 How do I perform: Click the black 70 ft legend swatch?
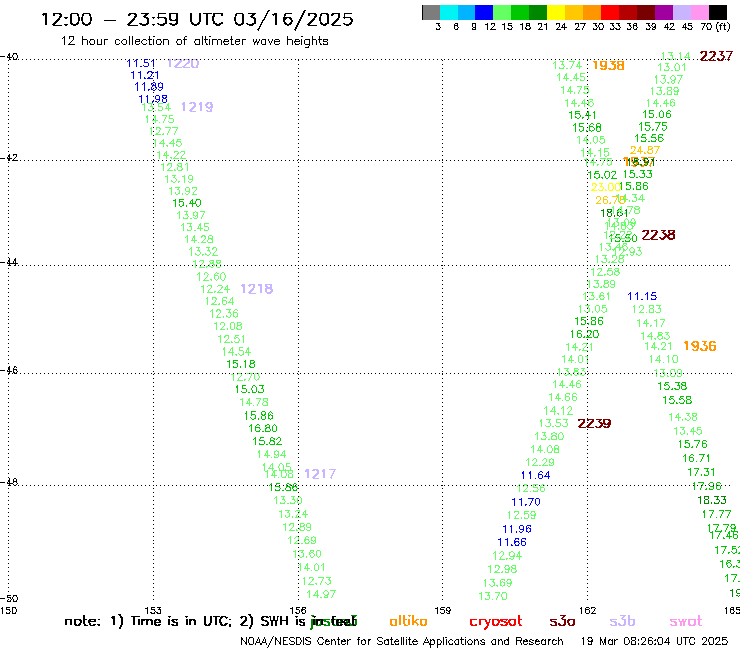[718, 12]
